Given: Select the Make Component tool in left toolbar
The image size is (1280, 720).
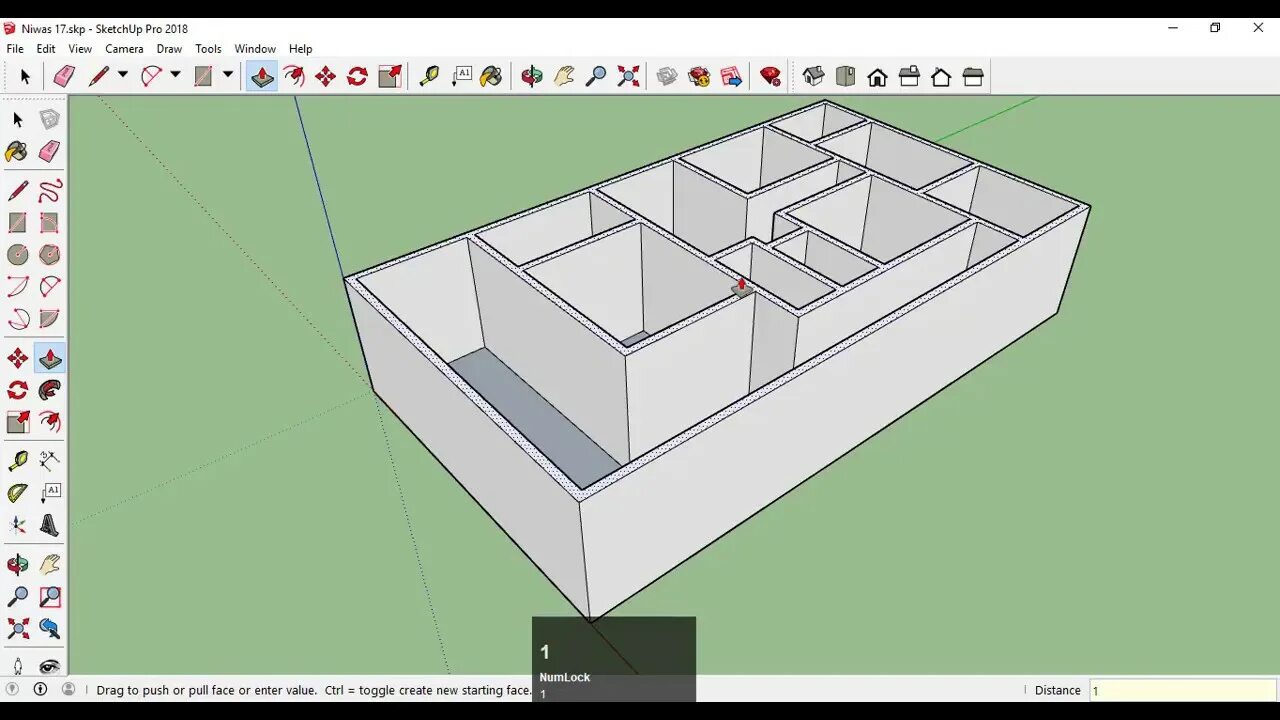Looking at the screenshot, I should click(49, 120).
